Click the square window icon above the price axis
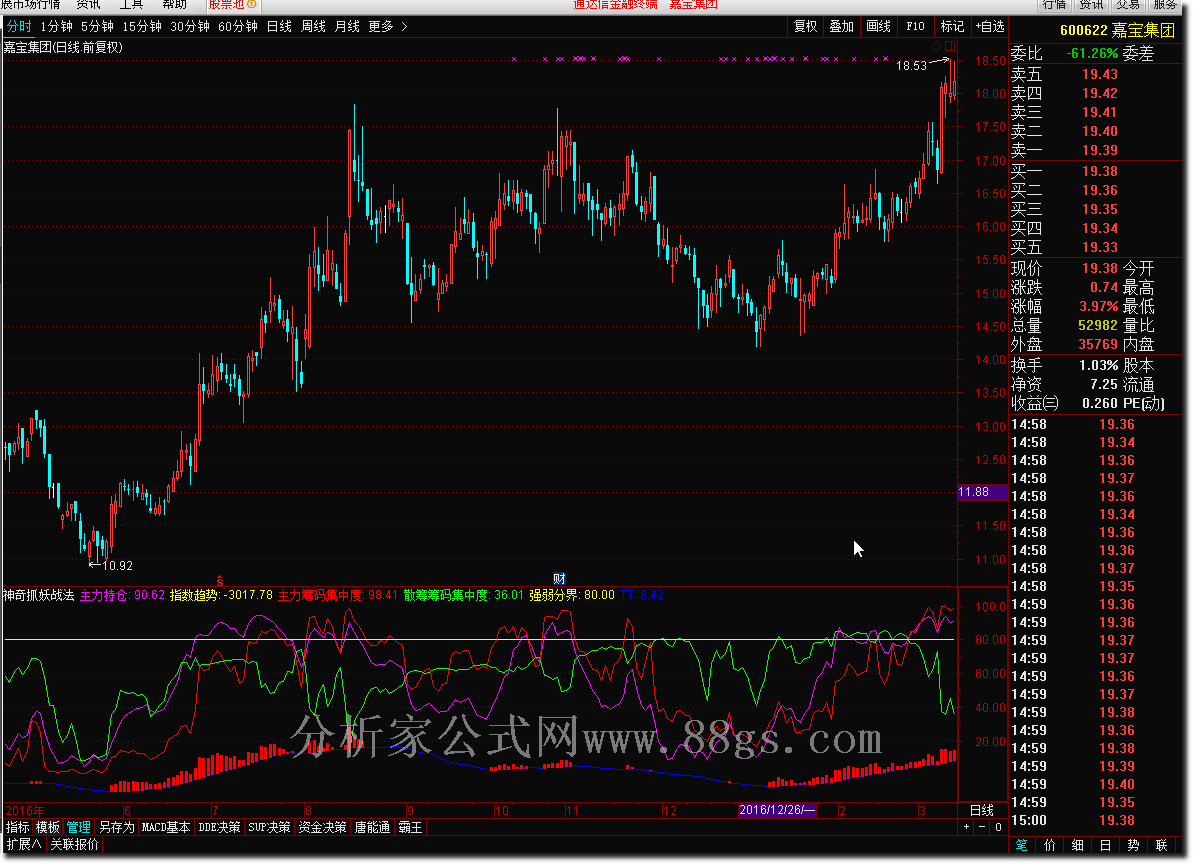The height and width of the screenshot is (864, 1194). pos(950,46)
